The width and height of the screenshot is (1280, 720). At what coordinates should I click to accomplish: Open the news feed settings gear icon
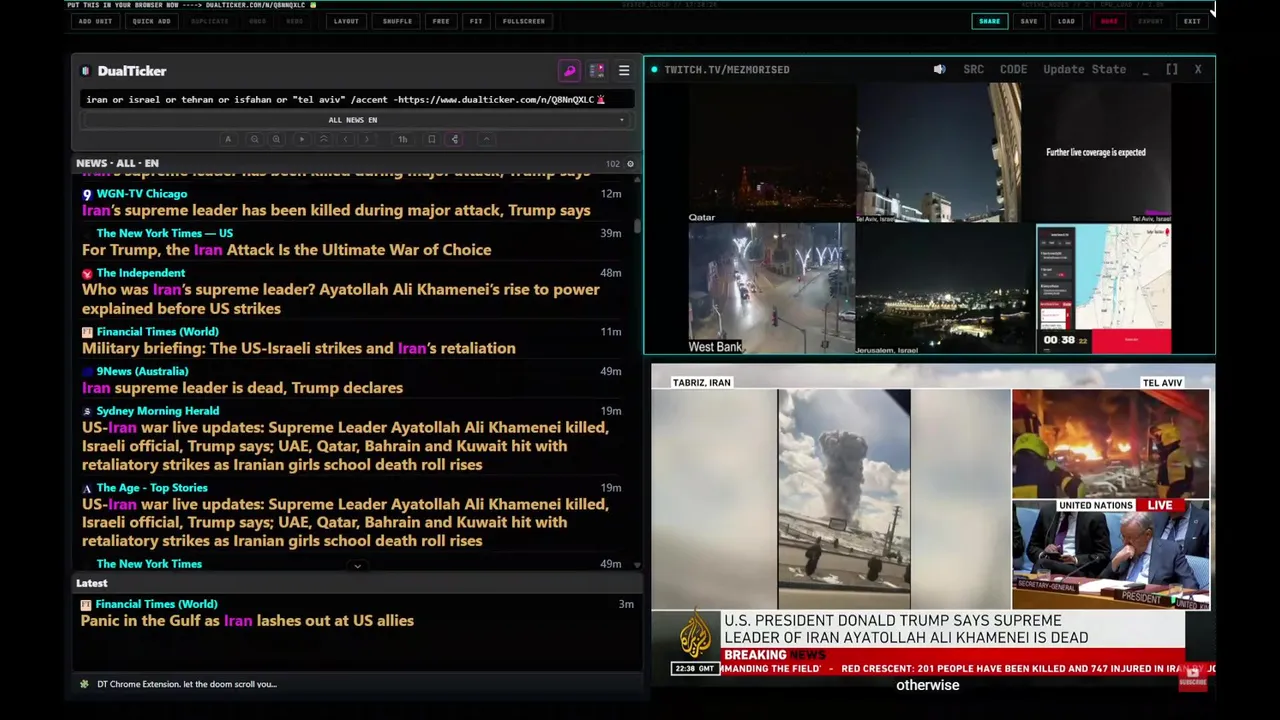point(629,163)
